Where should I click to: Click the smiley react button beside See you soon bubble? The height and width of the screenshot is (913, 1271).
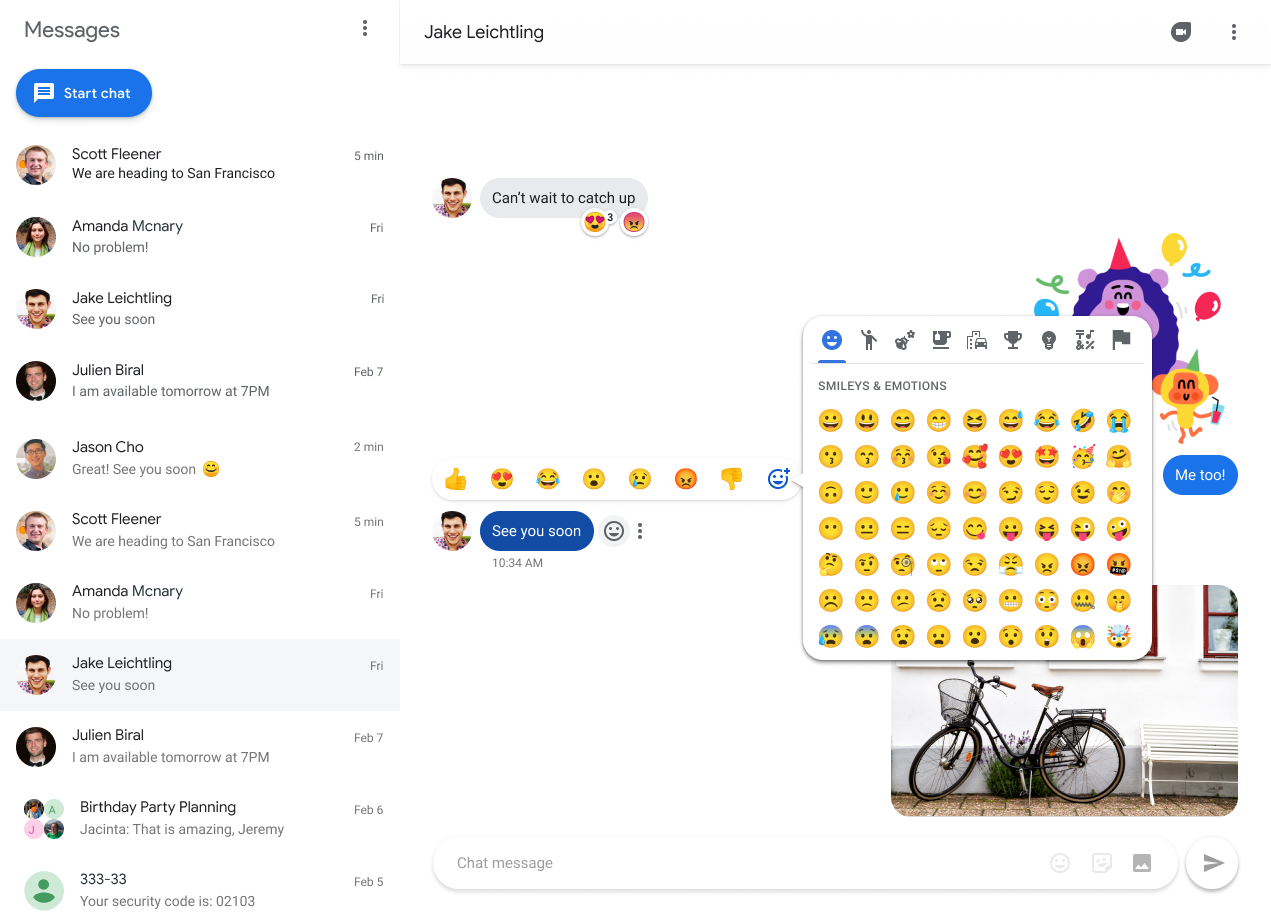614,531
